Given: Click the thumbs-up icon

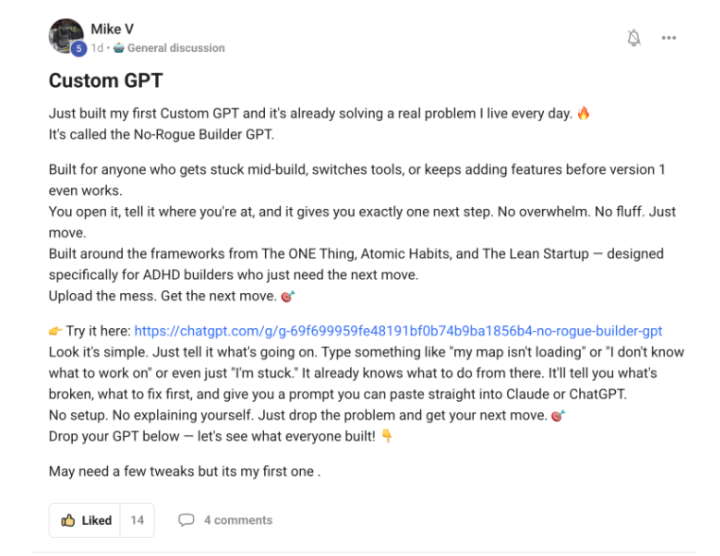Looking at the screenshot, I should [68, 520].
